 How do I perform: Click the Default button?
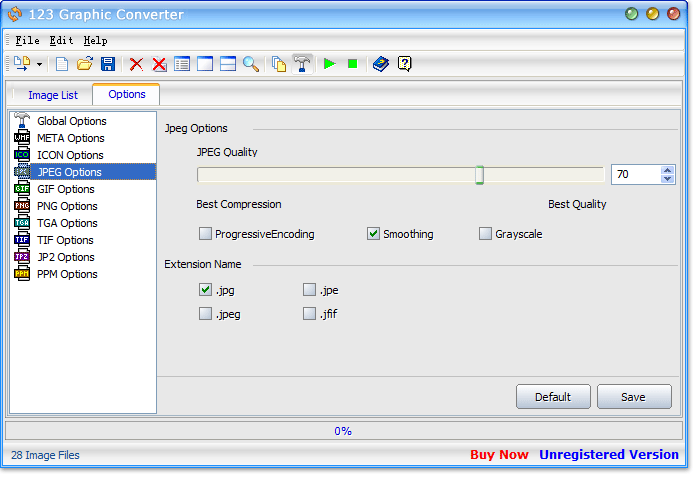click(x=553, y=396)
